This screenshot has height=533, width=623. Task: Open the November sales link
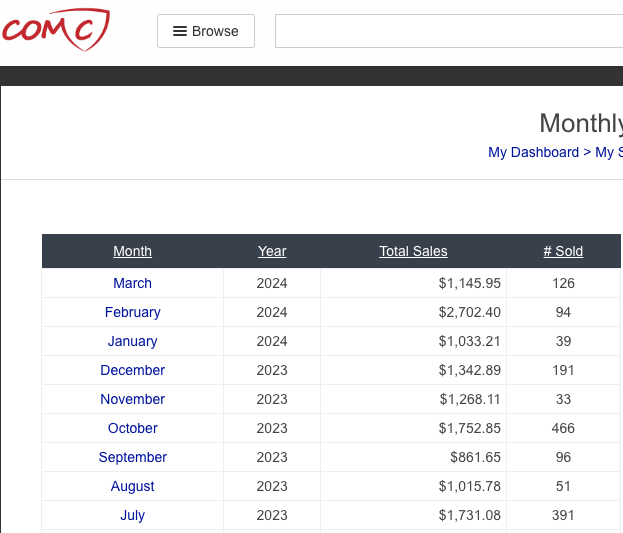(132, 399)
